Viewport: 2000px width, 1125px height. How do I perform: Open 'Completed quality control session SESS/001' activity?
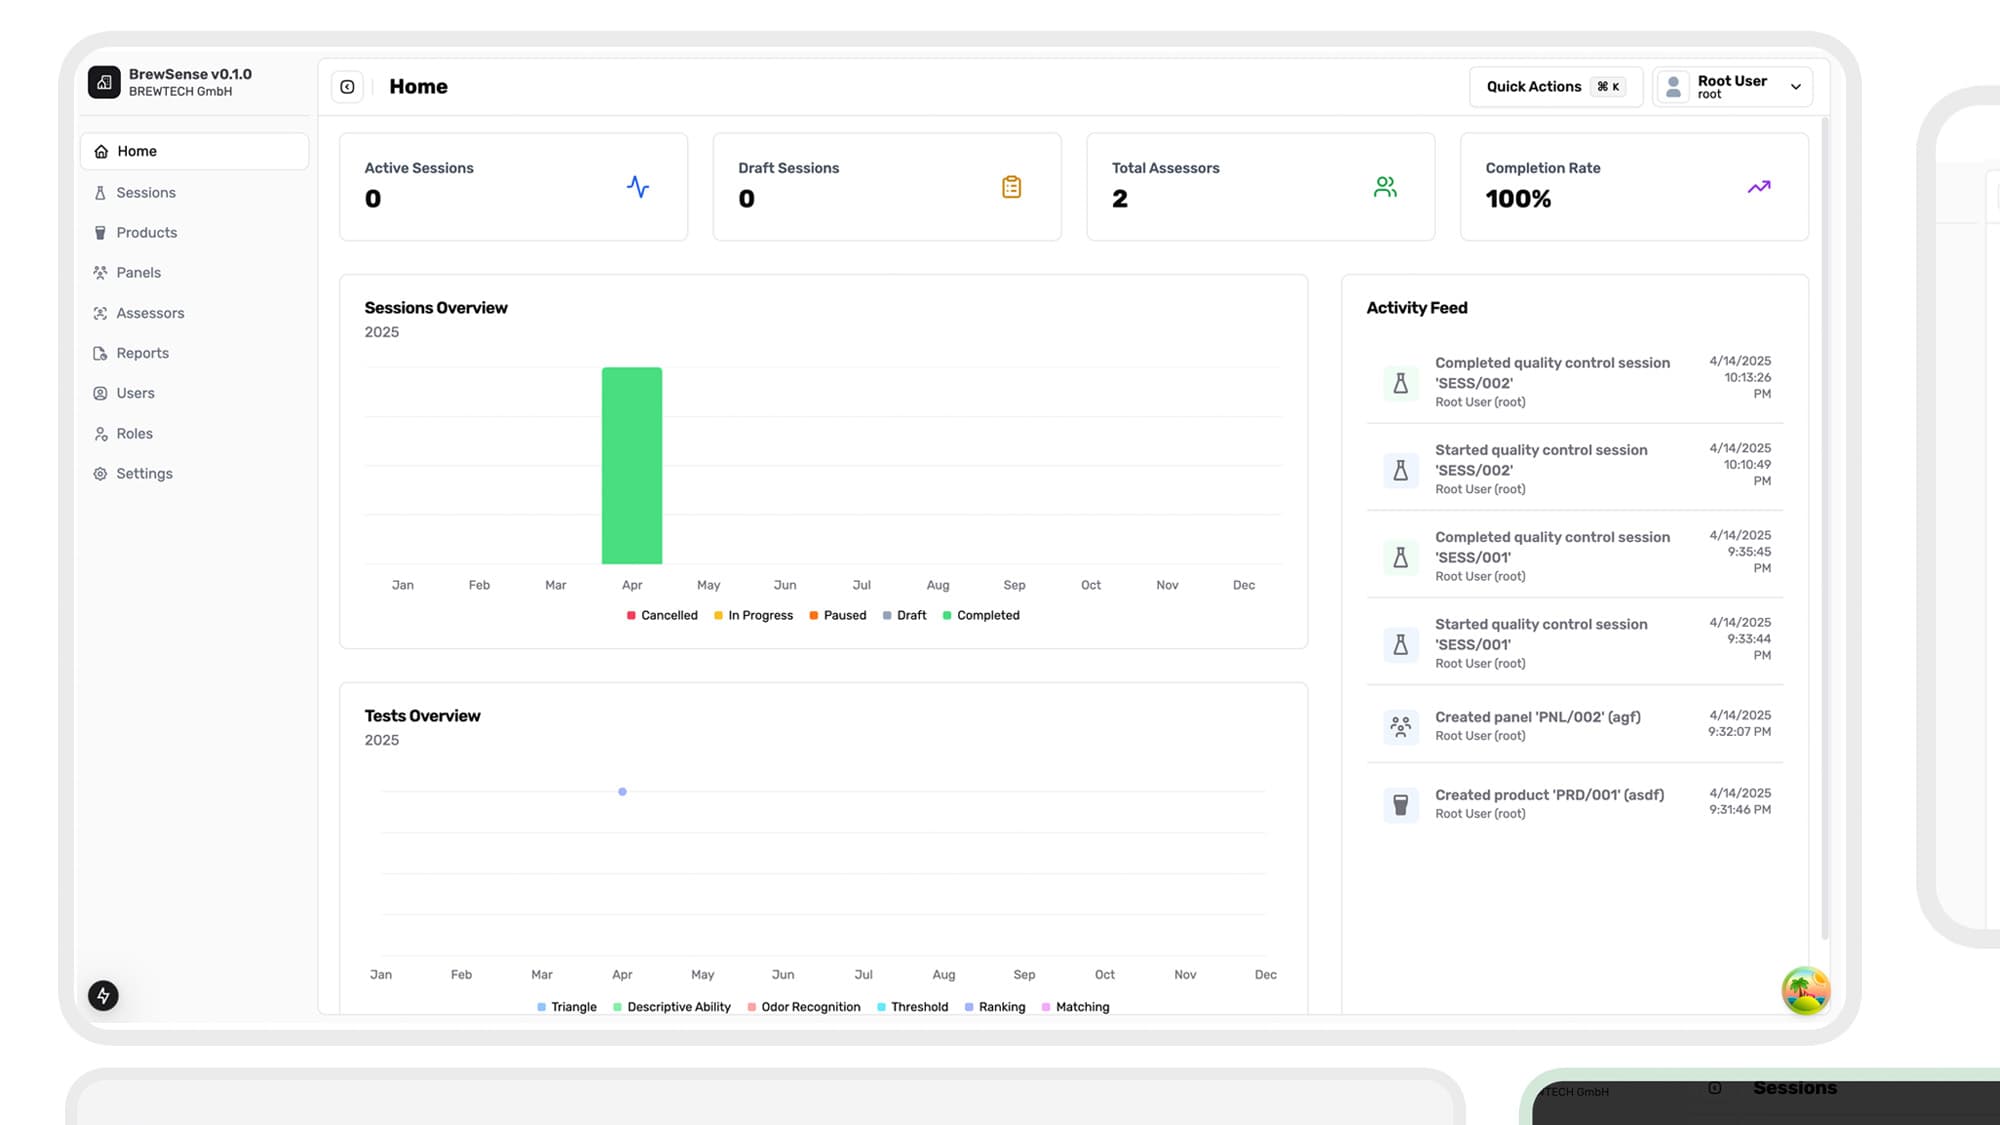(x=1575, y=555)
